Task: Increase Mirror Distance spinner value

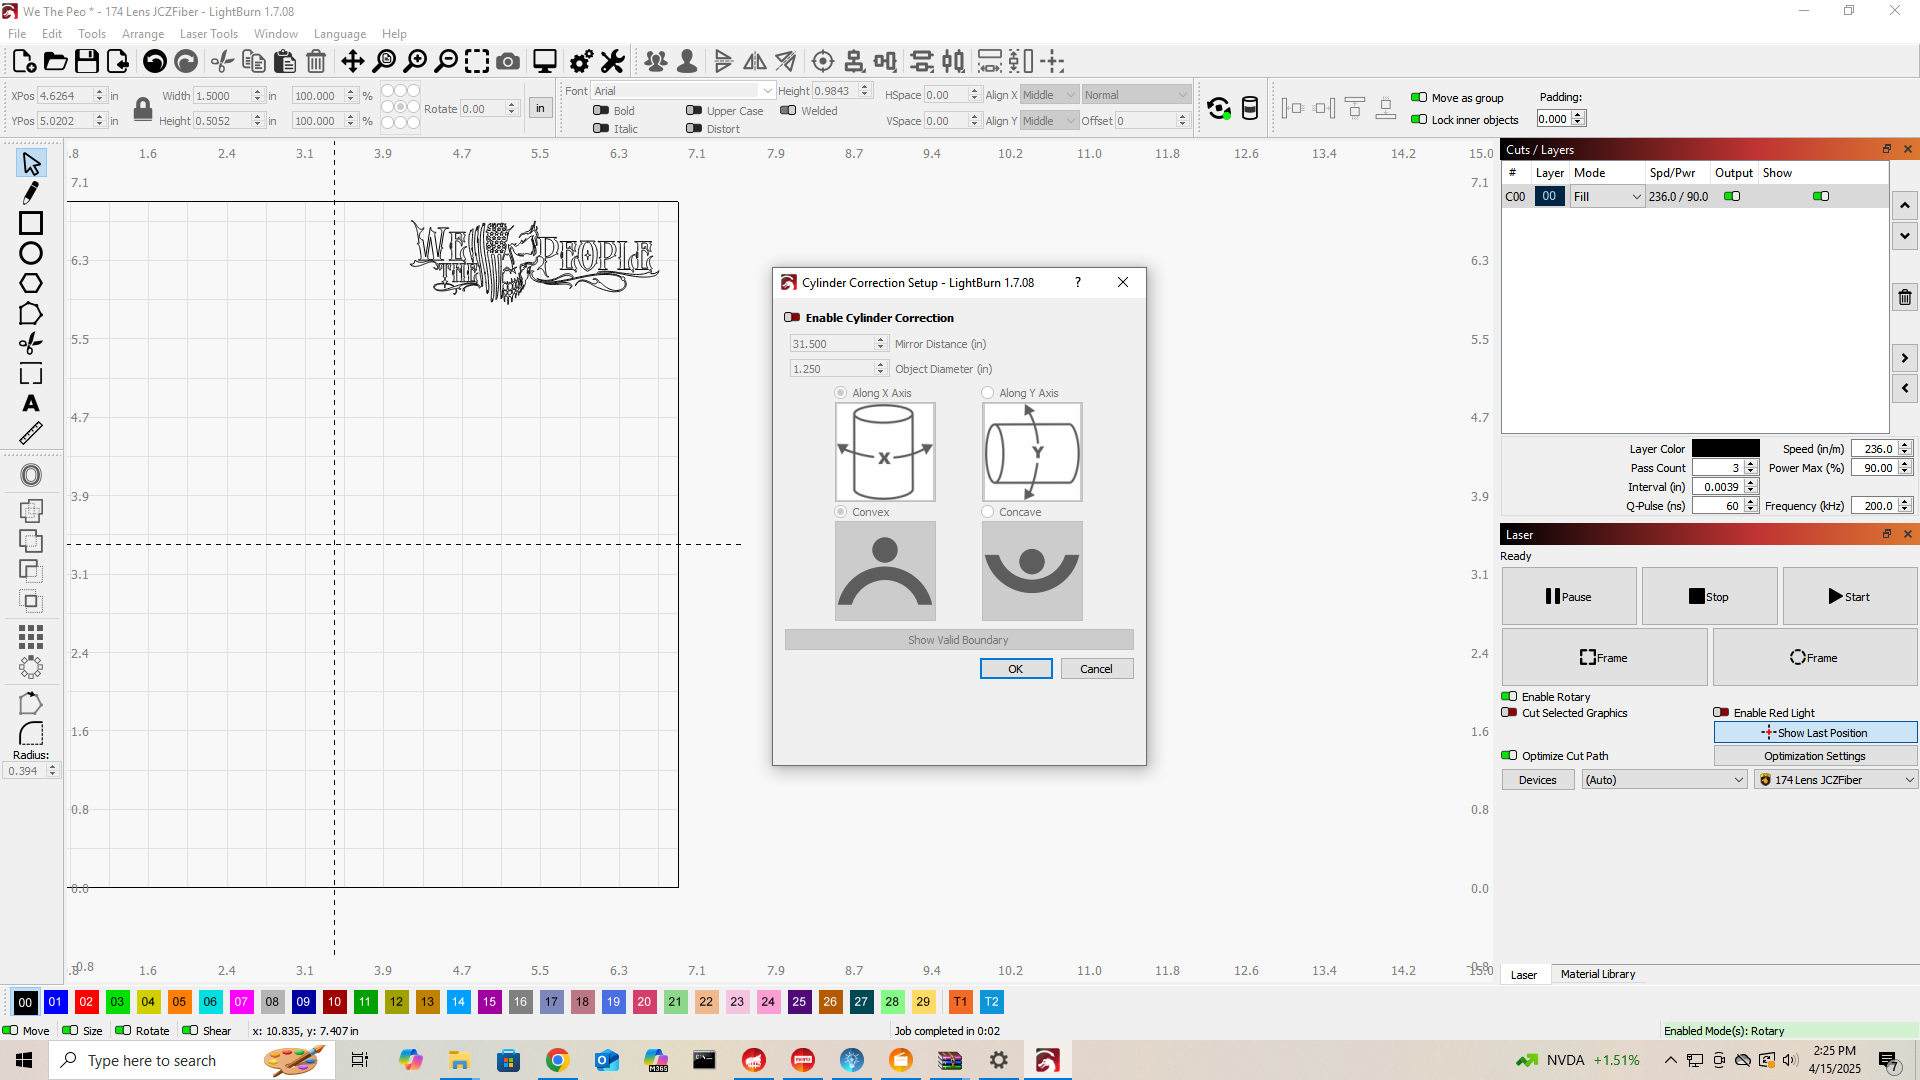Action: coord(881,340)
